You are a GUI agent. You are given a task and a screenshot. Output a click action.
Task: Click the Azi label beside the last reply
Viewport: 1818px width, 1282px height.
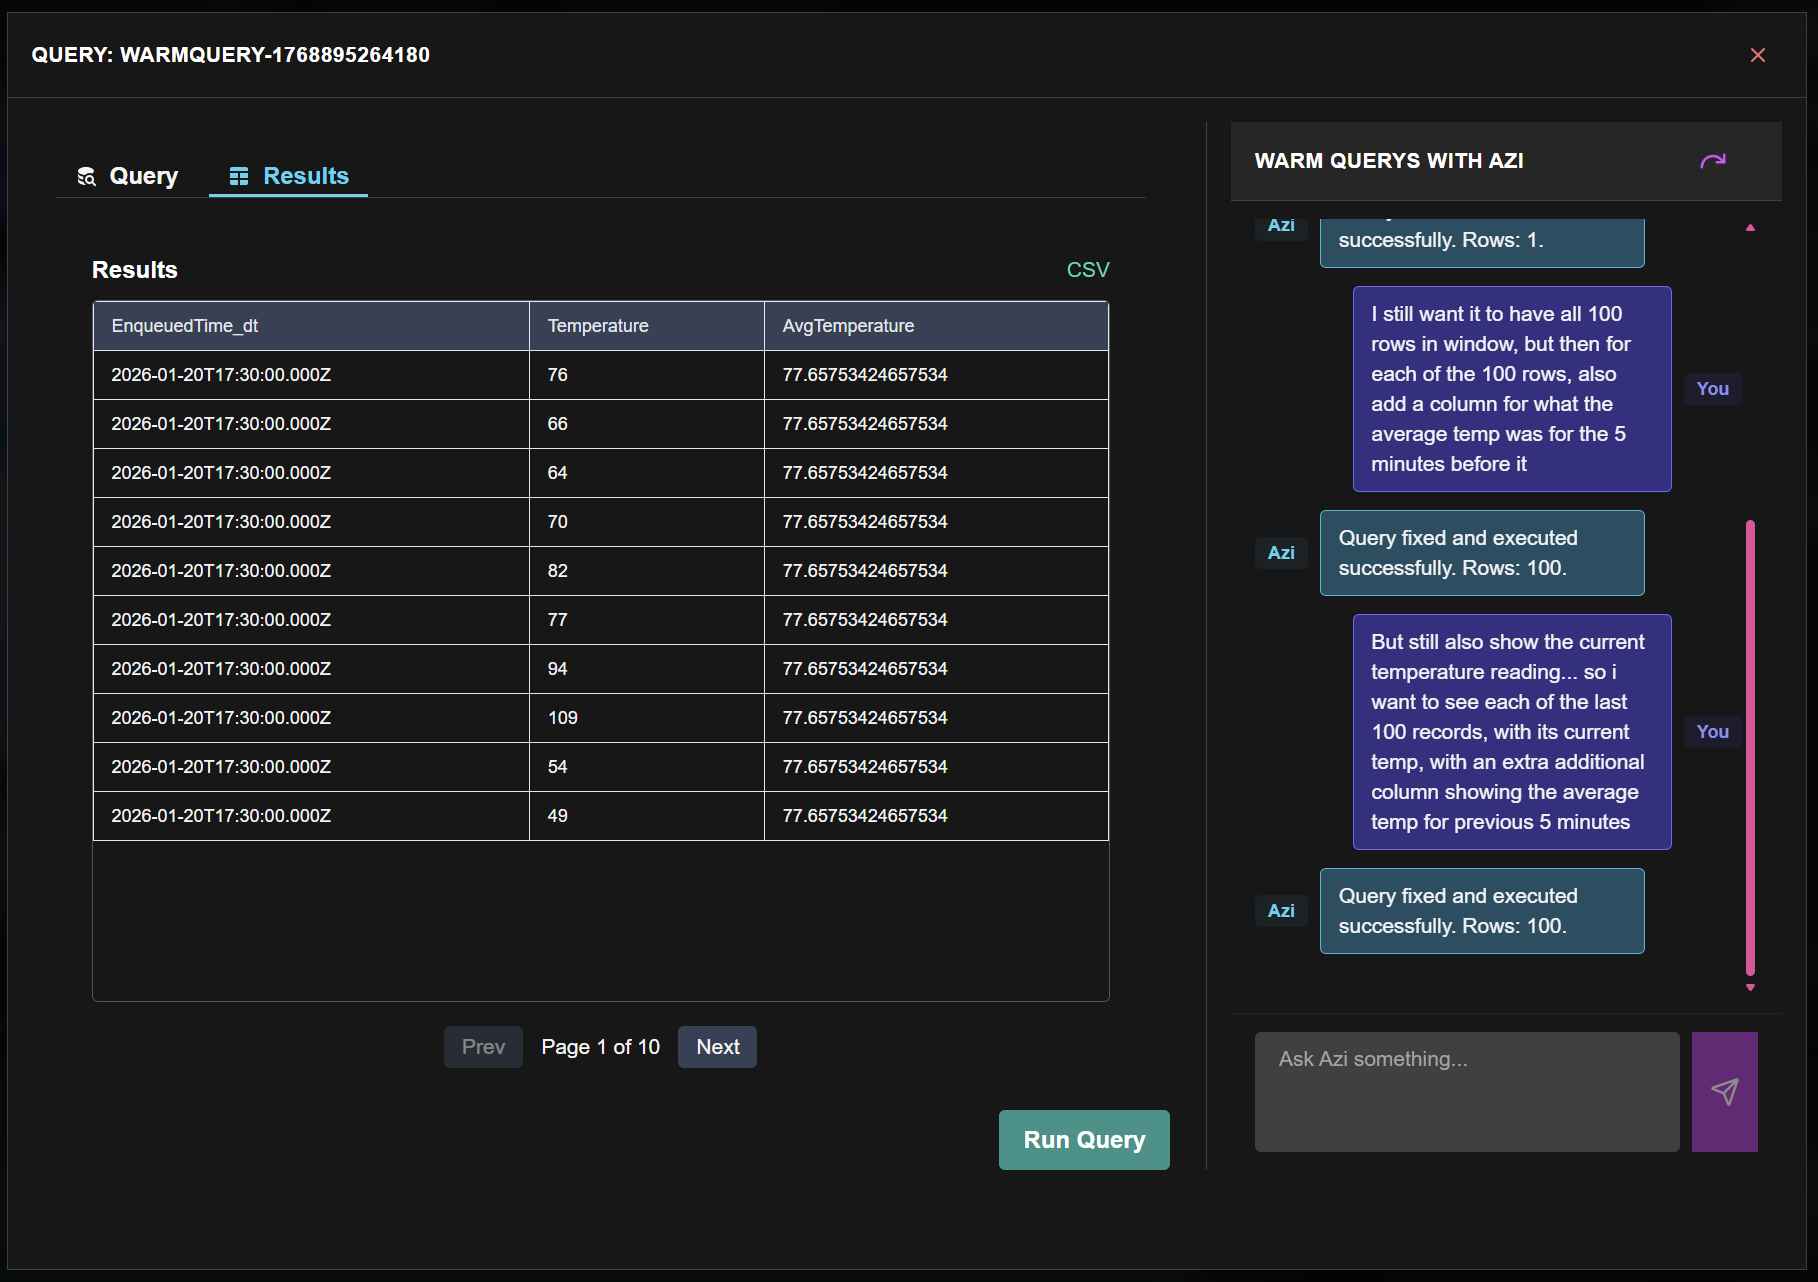pos(1281,911)
